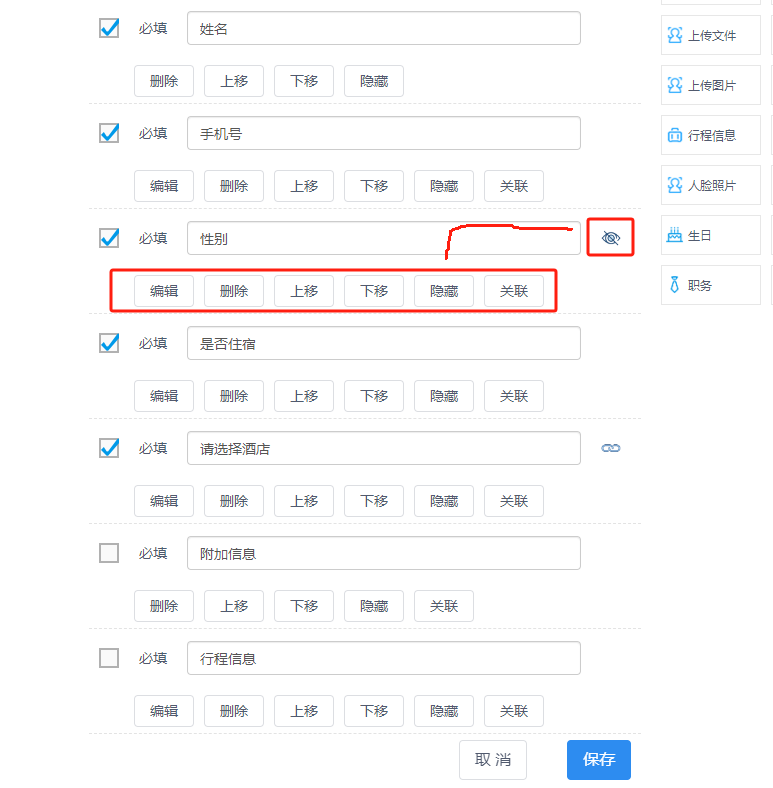The height and width of the screenshot is (788, 773).
Task: Edit the 行程信息 field row
Action: 164,711
